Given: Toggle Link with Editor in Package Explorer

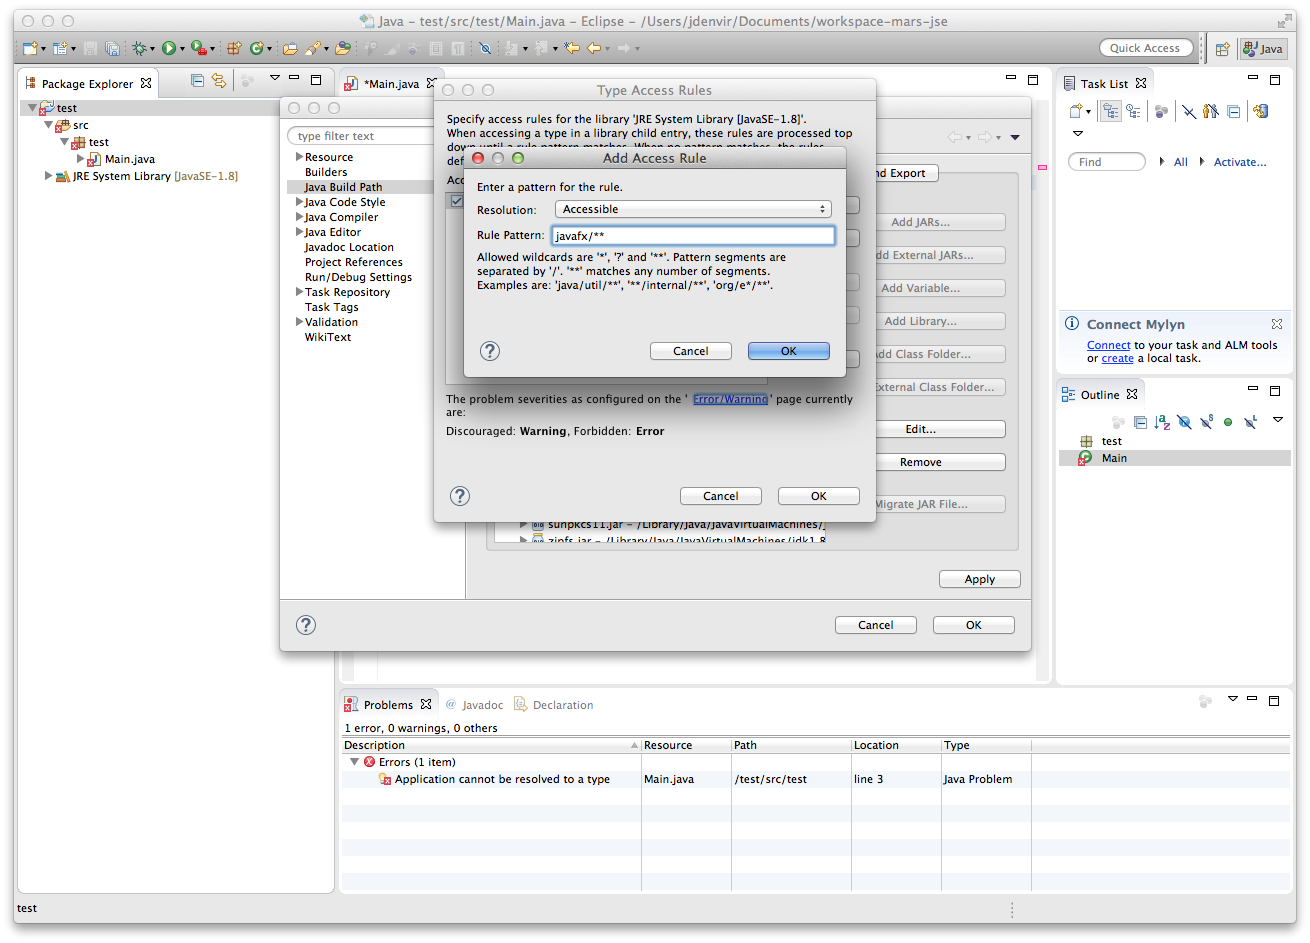Looking at the screenshot, I should pos(218,80).
